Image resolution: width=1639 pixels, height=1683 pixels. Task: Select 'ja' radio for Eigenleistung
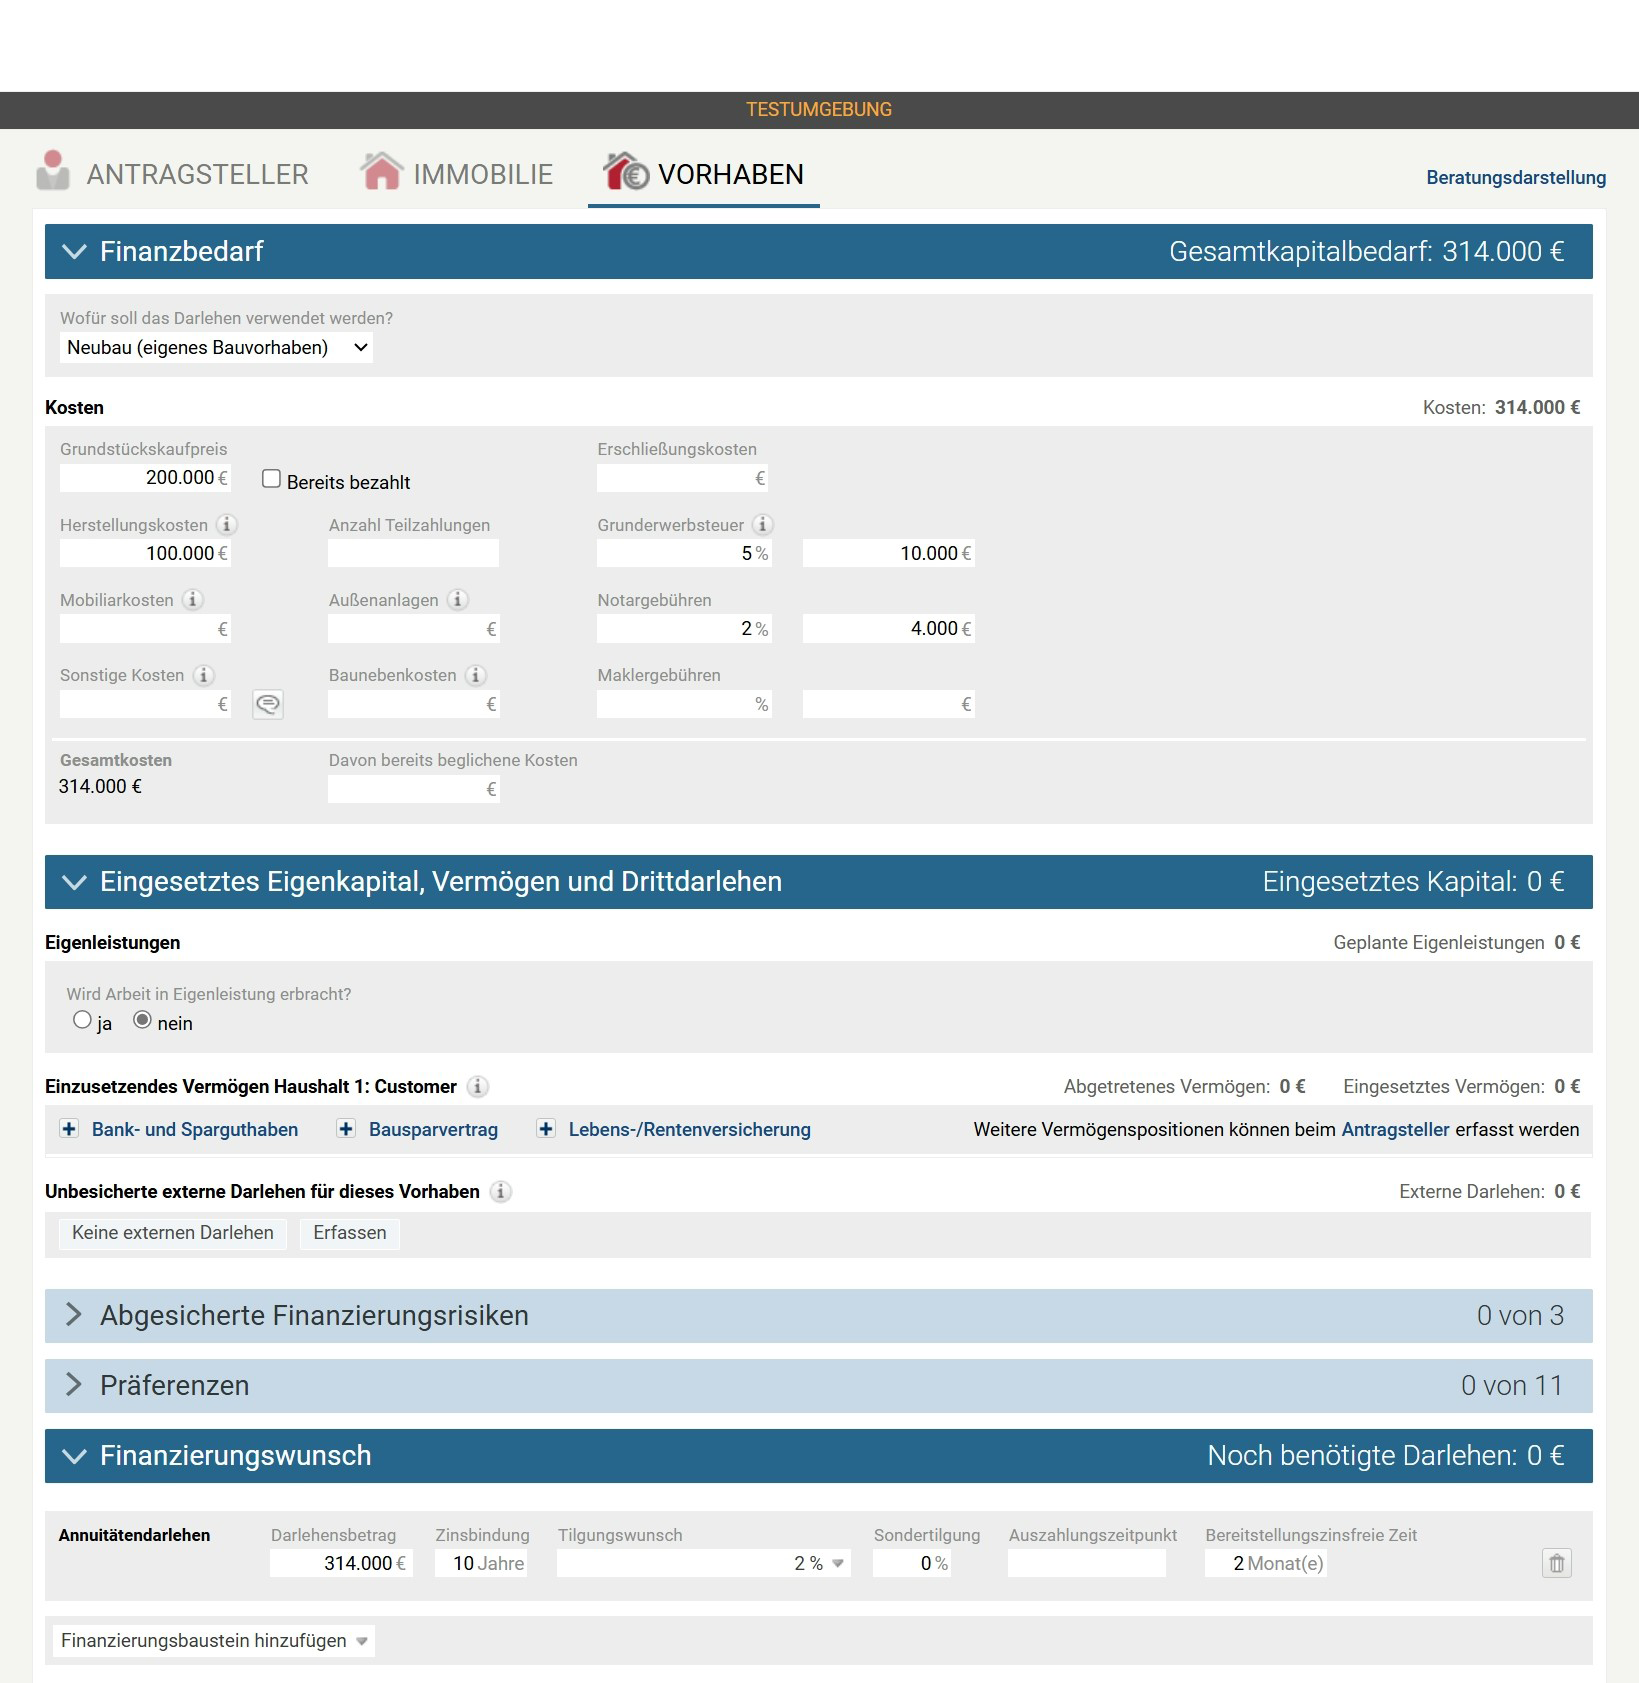pos(83,1020)
